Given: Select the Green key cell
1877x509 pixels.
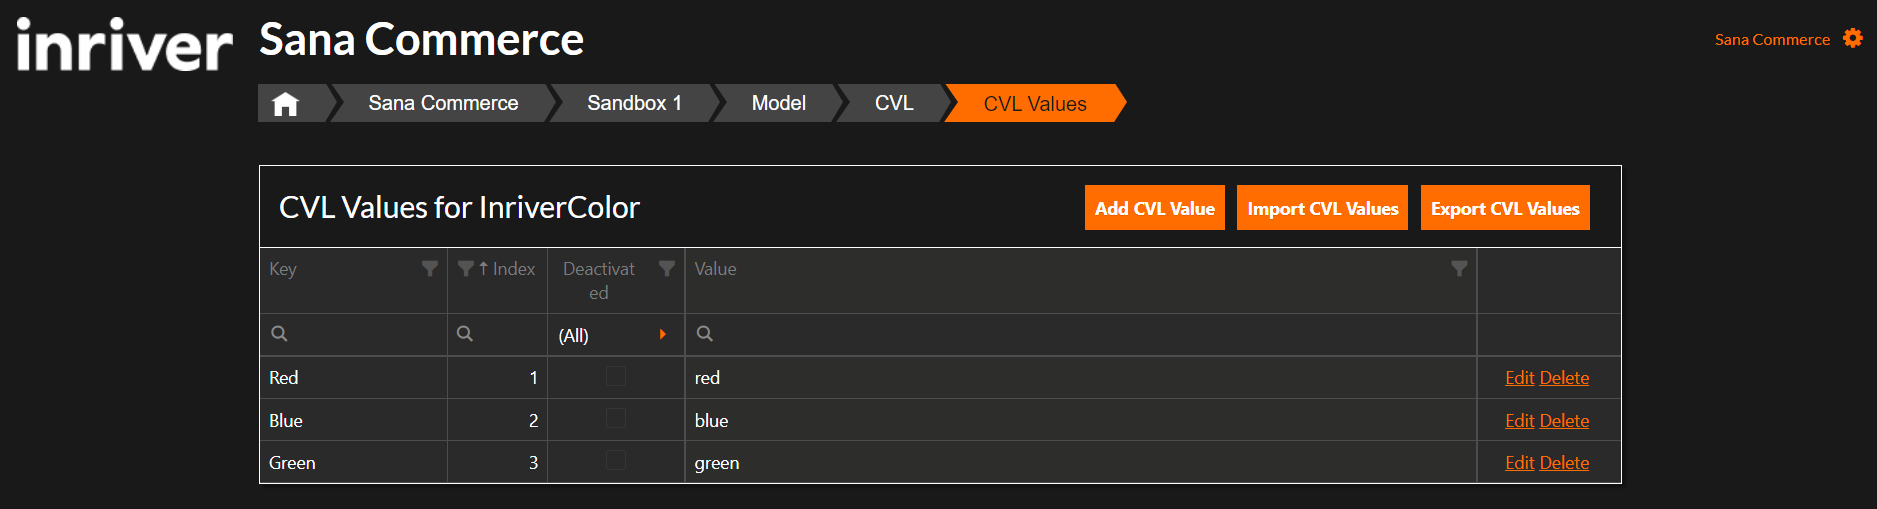Looking at the screenshot, I should click(353, 462).
